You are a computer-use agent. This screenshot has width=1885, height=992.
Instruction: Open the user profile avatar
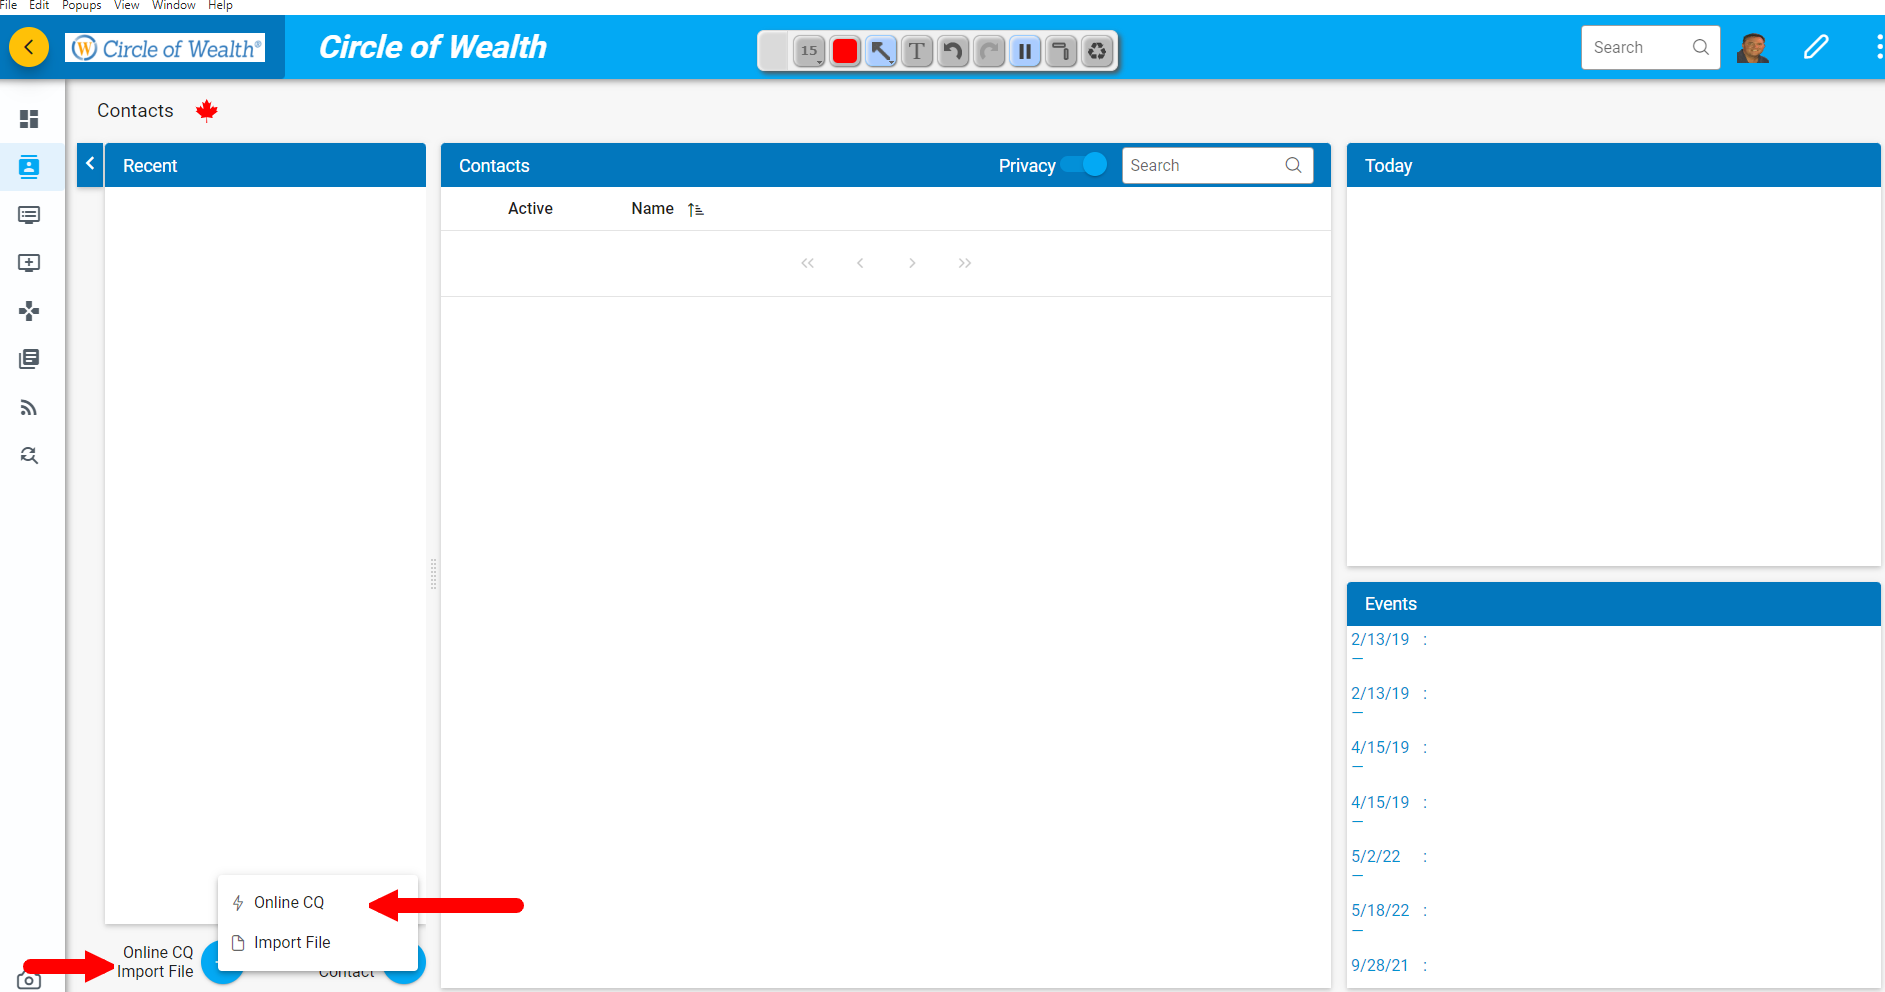pyautogui.click(x=1753, y=47)
